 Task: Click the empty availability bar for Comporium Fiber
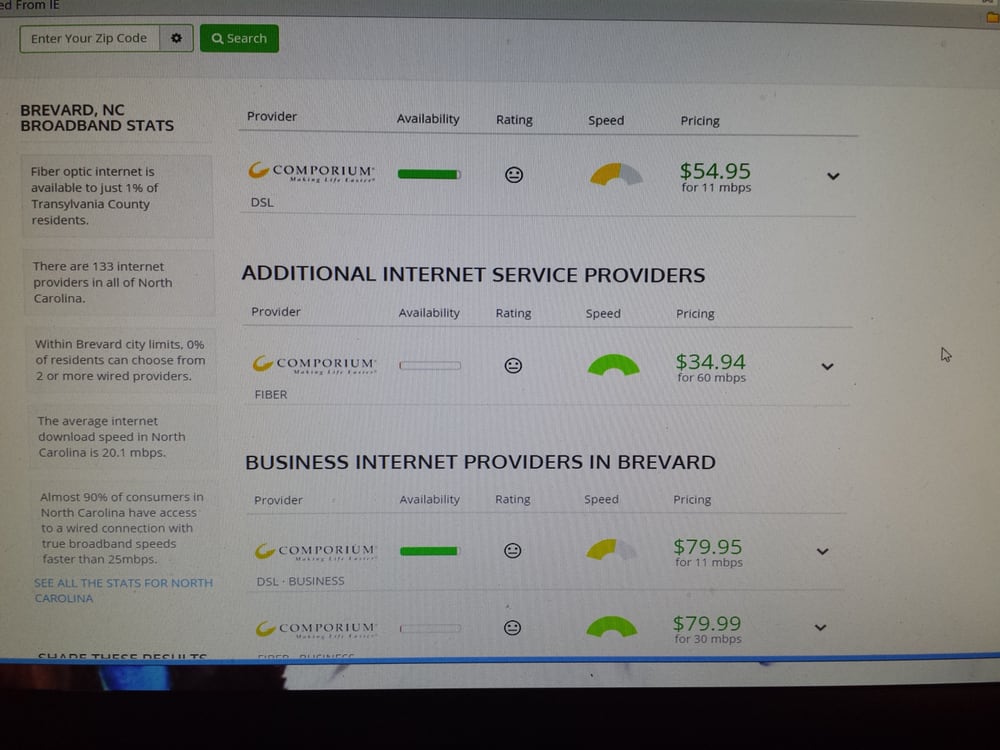[430, 366]
